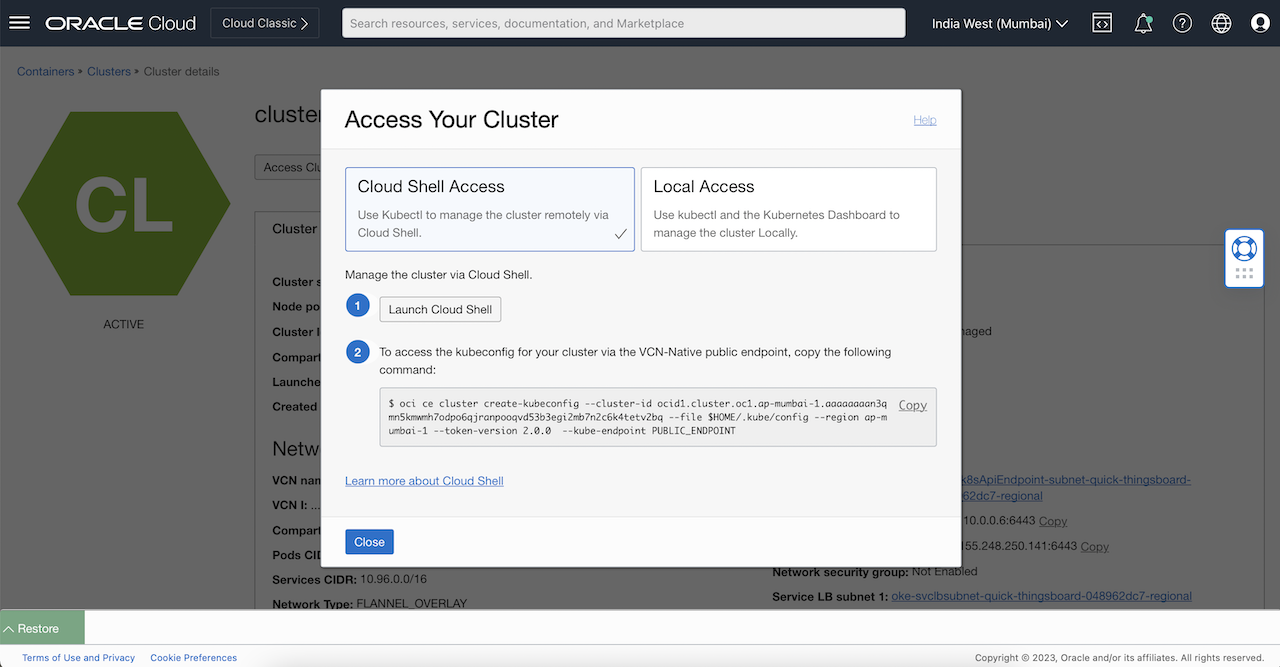This screenshot has width=1280, height=667.
Task: Focus the resource search field
Action: (623, 23)
